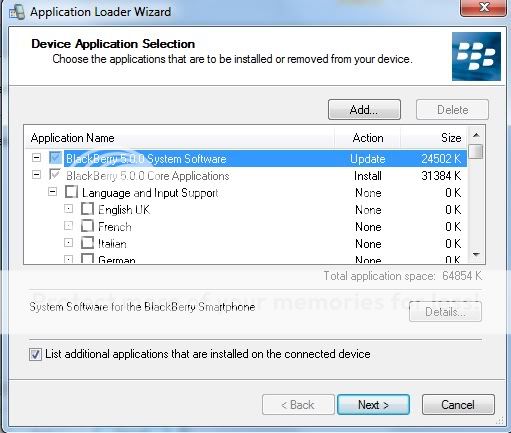
Task: Click the Device Application Selection heading
Action: click(x=113, y=44)
